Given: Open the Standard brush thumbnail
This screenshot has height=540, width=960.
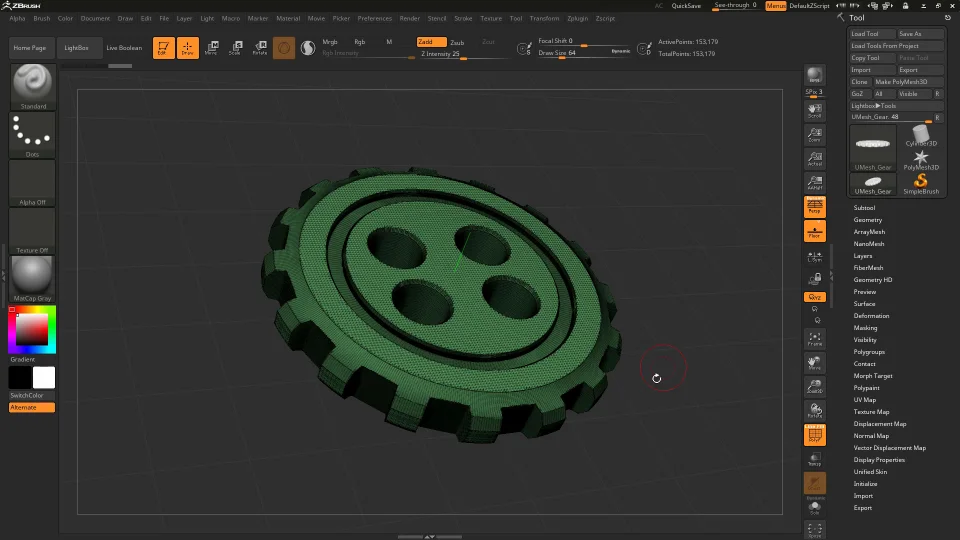Looking at the screenshot, I should (32, 86).
